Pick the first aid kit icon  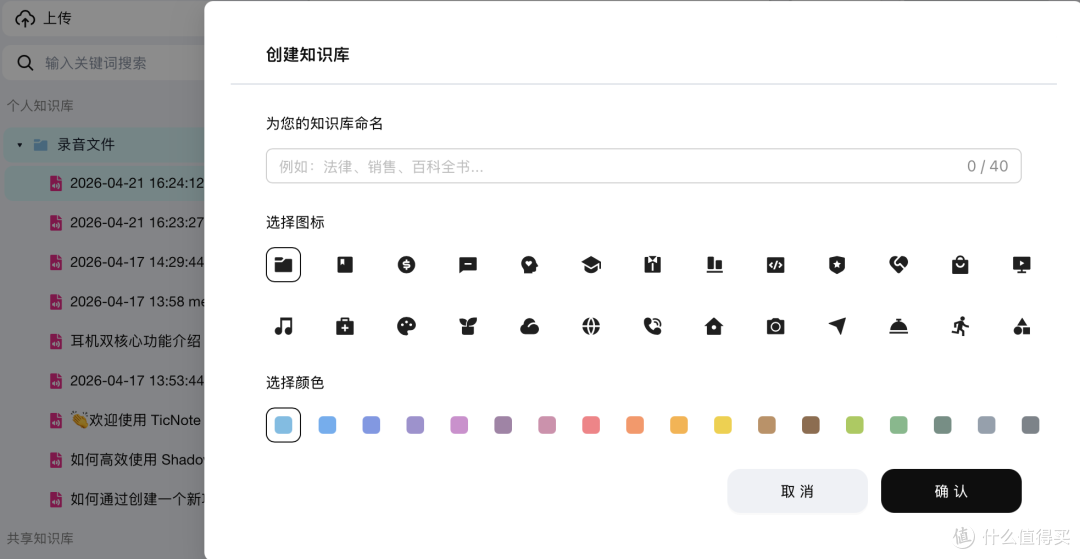pos(345,326)
